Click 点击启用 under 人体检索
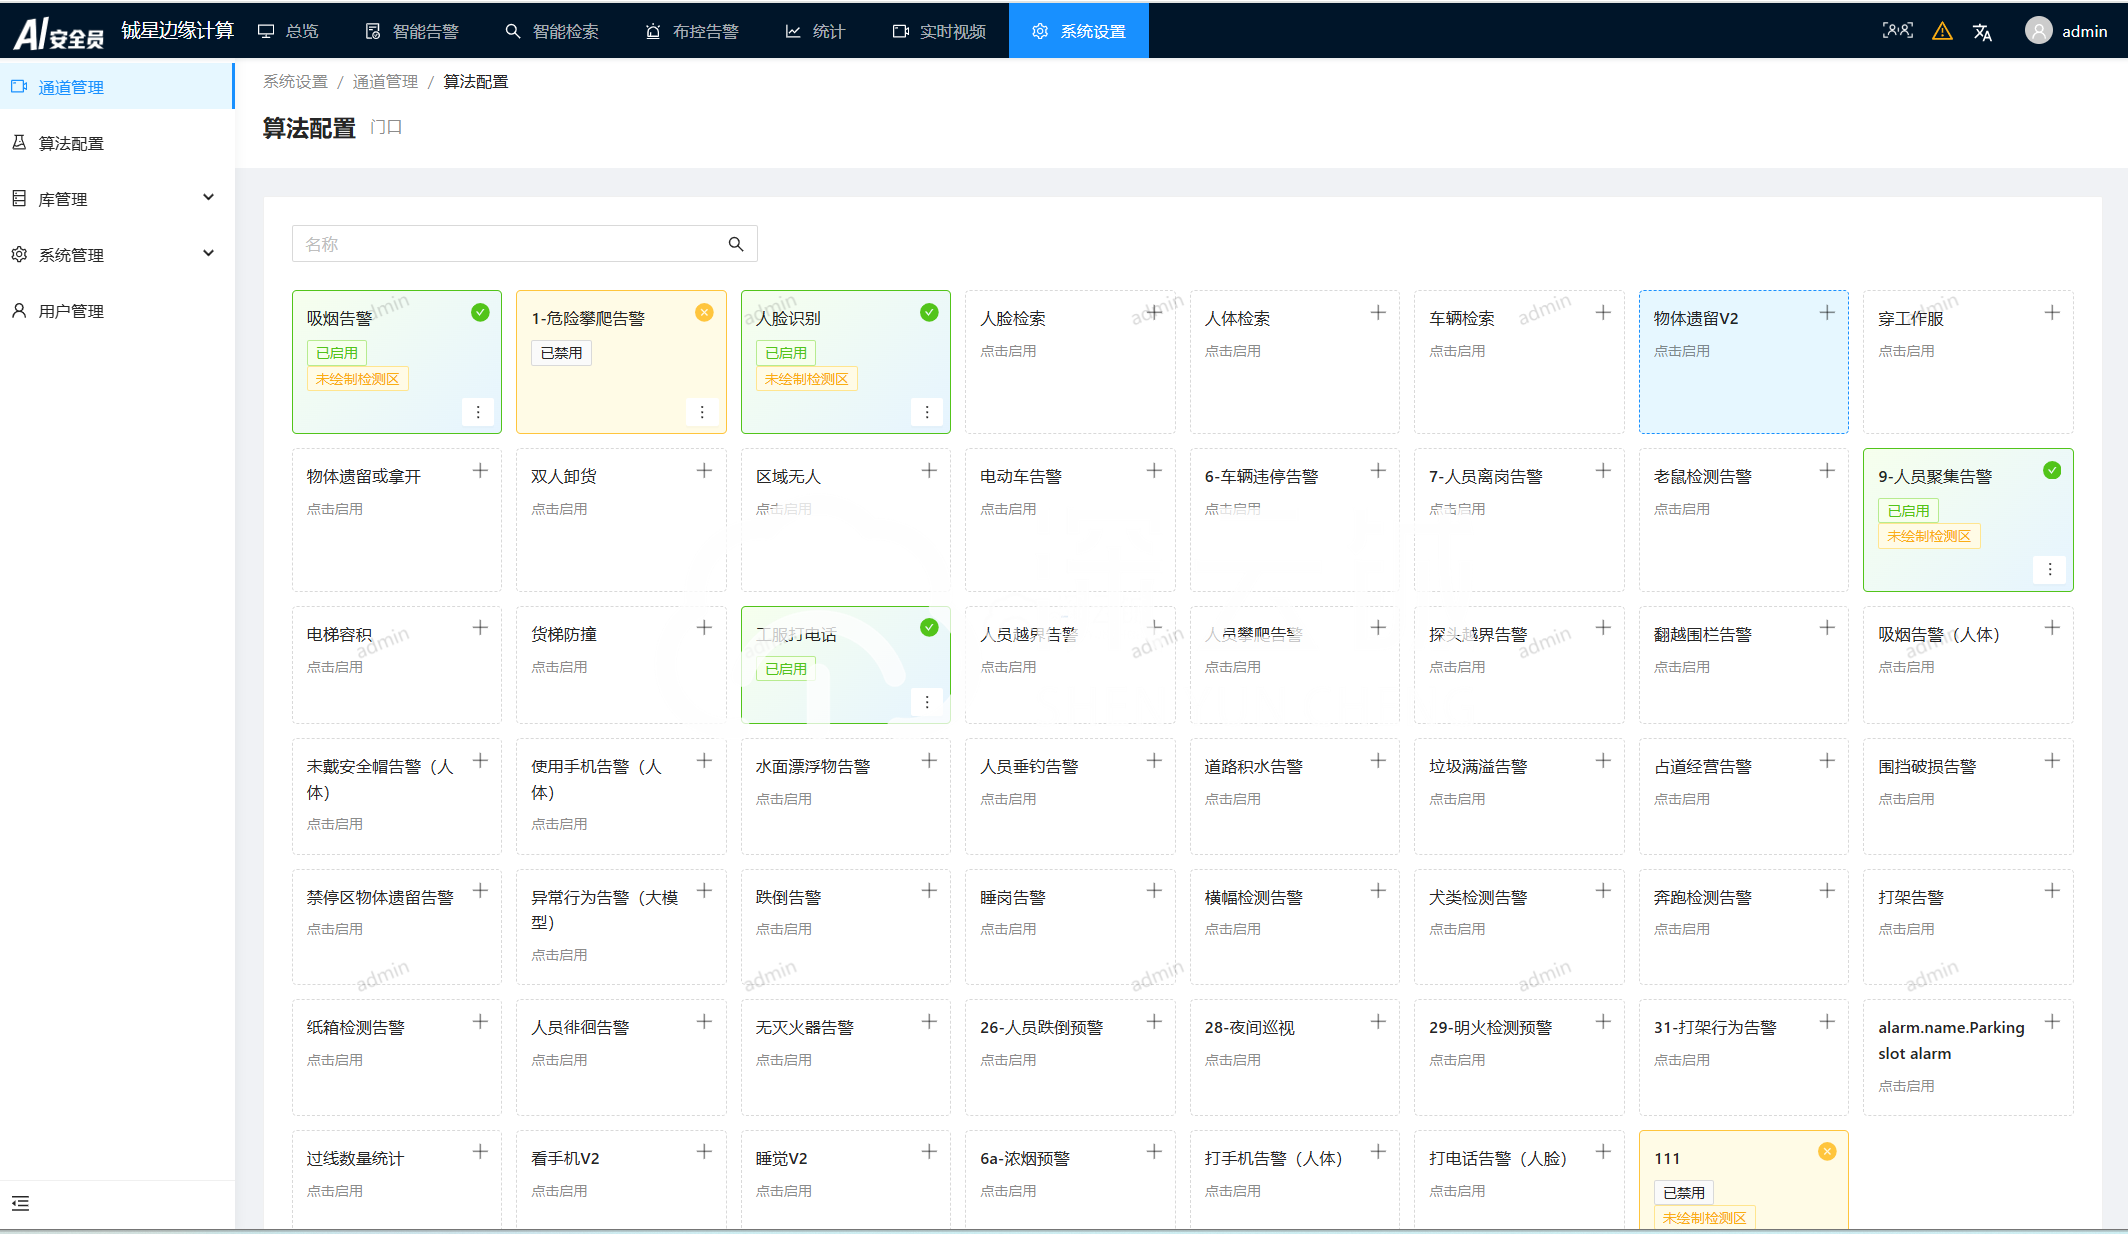This screenshot has width=2128, height=1234. click(x=1232, y=351)
